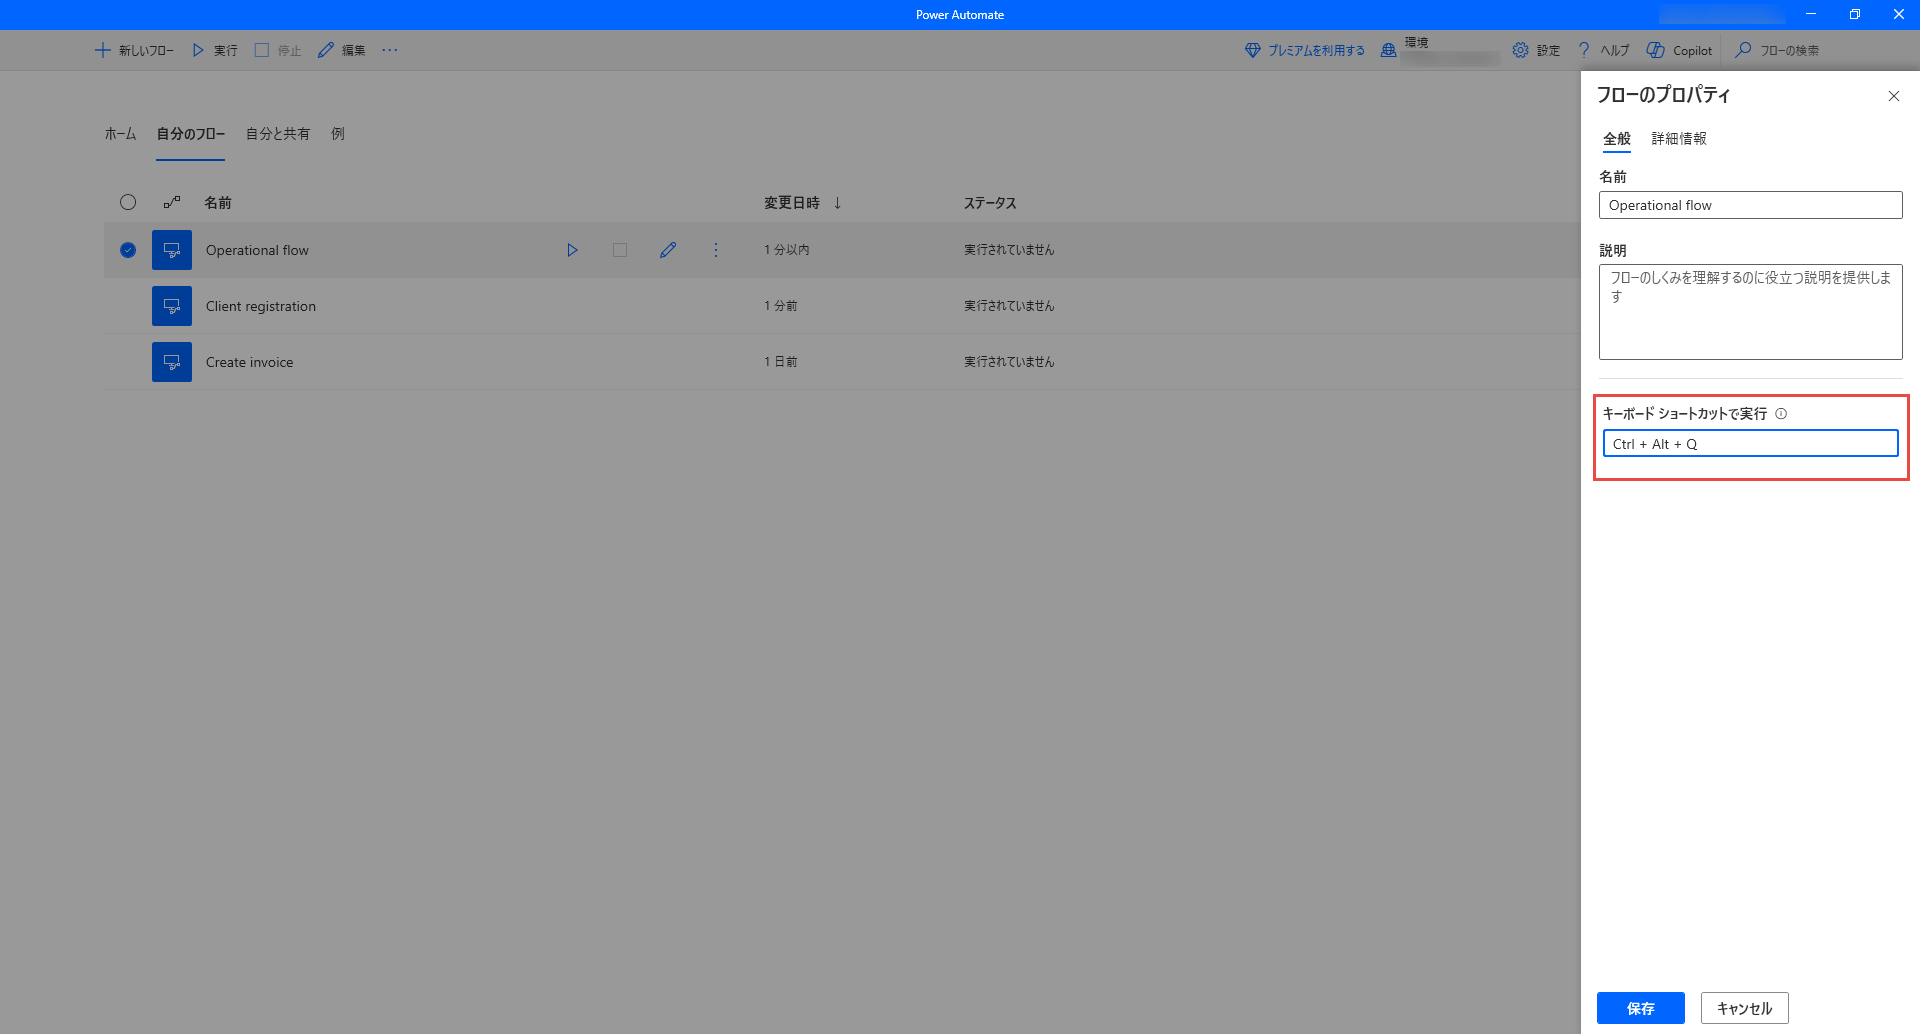Edit Operational flow using the pencil icon
The image size is (1920, 1034).
[668, 250]
